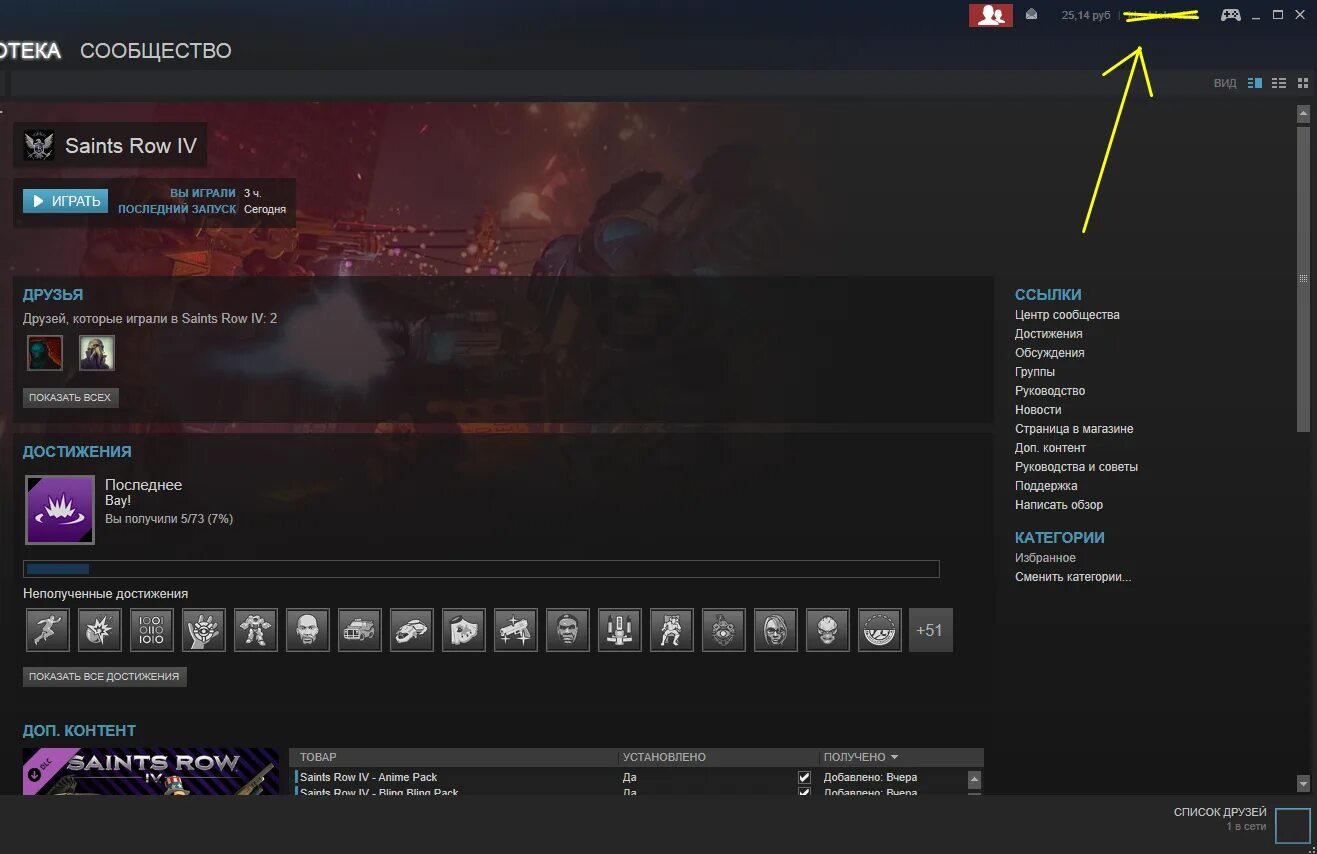Screen dimensions: 1317x854
Task: Open the Новости link
Action: pos(1038,410)
